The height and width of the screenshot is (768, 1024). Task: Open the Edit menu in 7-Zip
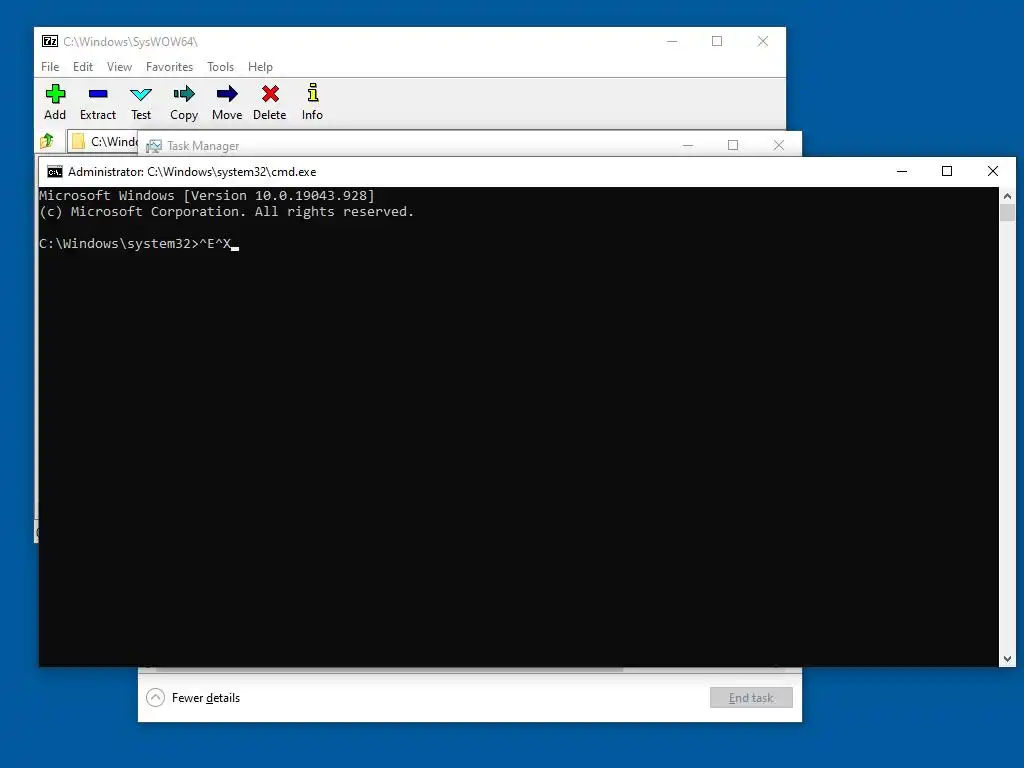(83, 67)
